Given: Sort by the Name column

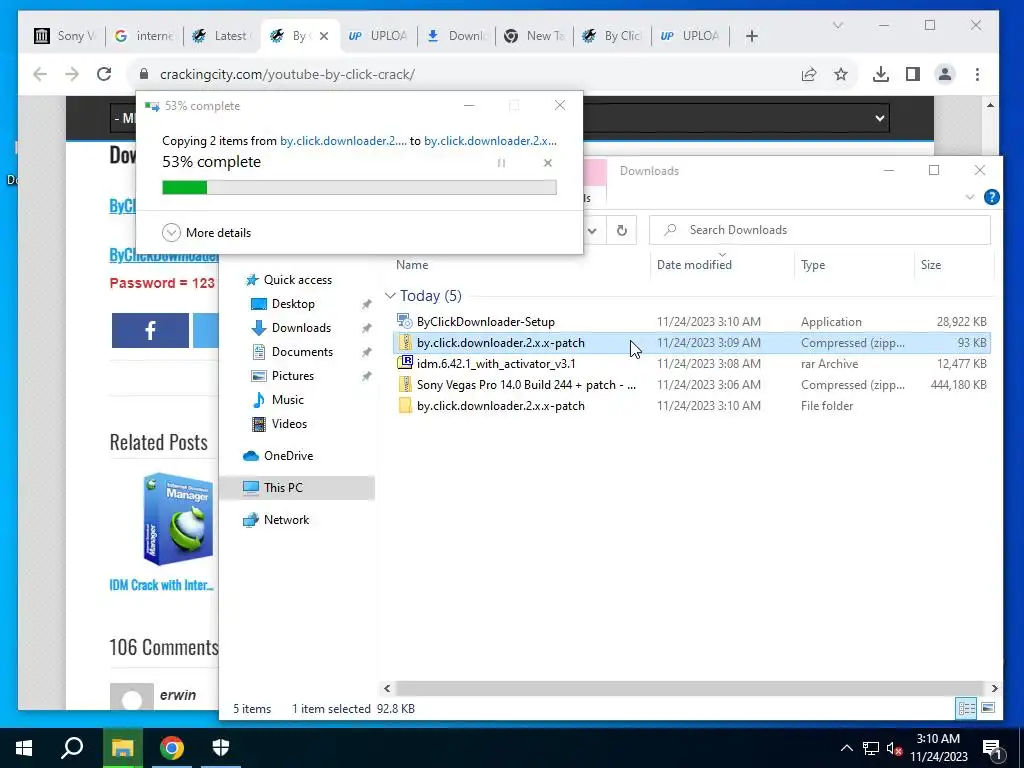Looking at the screenshot, I should click(412, 264).
